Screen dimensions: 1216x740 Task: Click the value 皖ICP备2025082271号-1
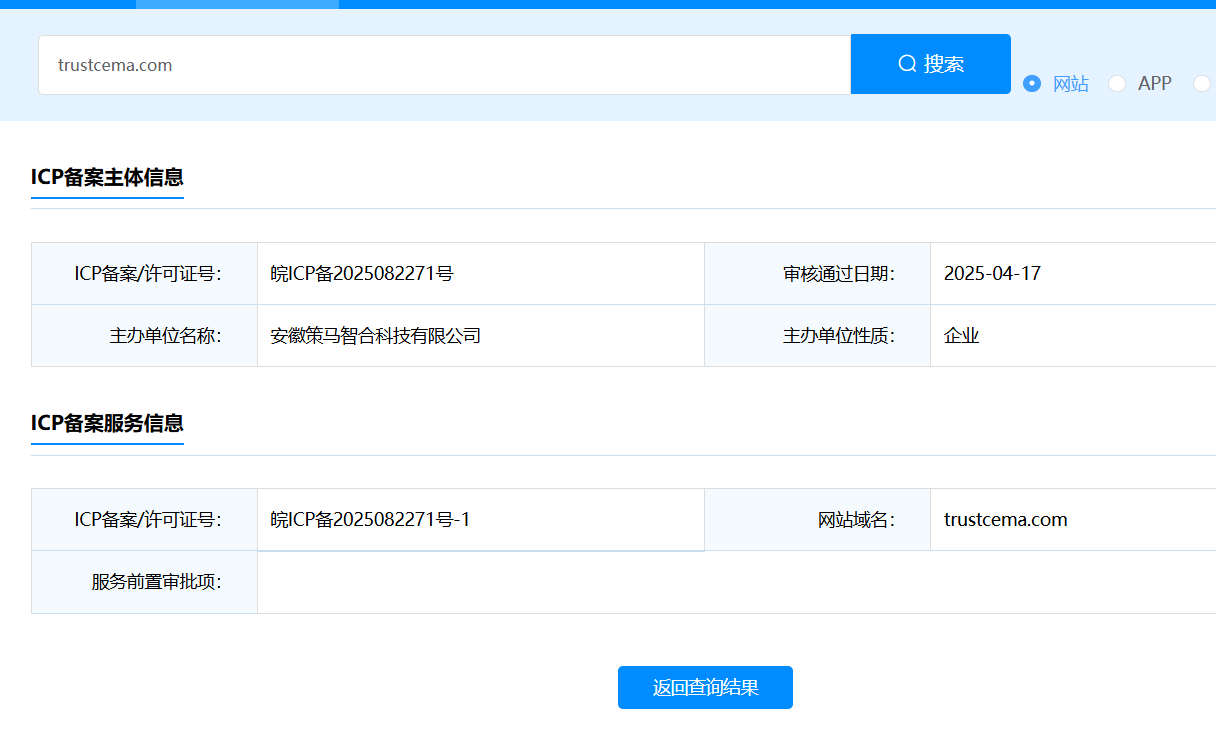tap(370, 519)
